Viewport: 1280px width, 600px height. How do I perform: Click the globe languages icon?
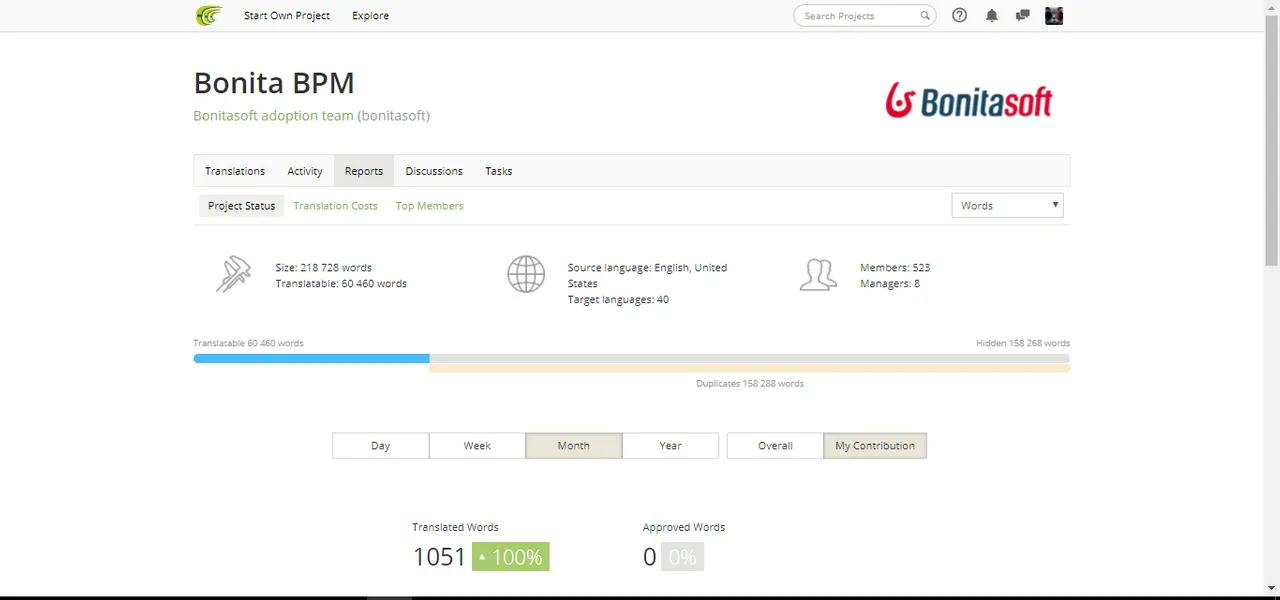[526, 274]
